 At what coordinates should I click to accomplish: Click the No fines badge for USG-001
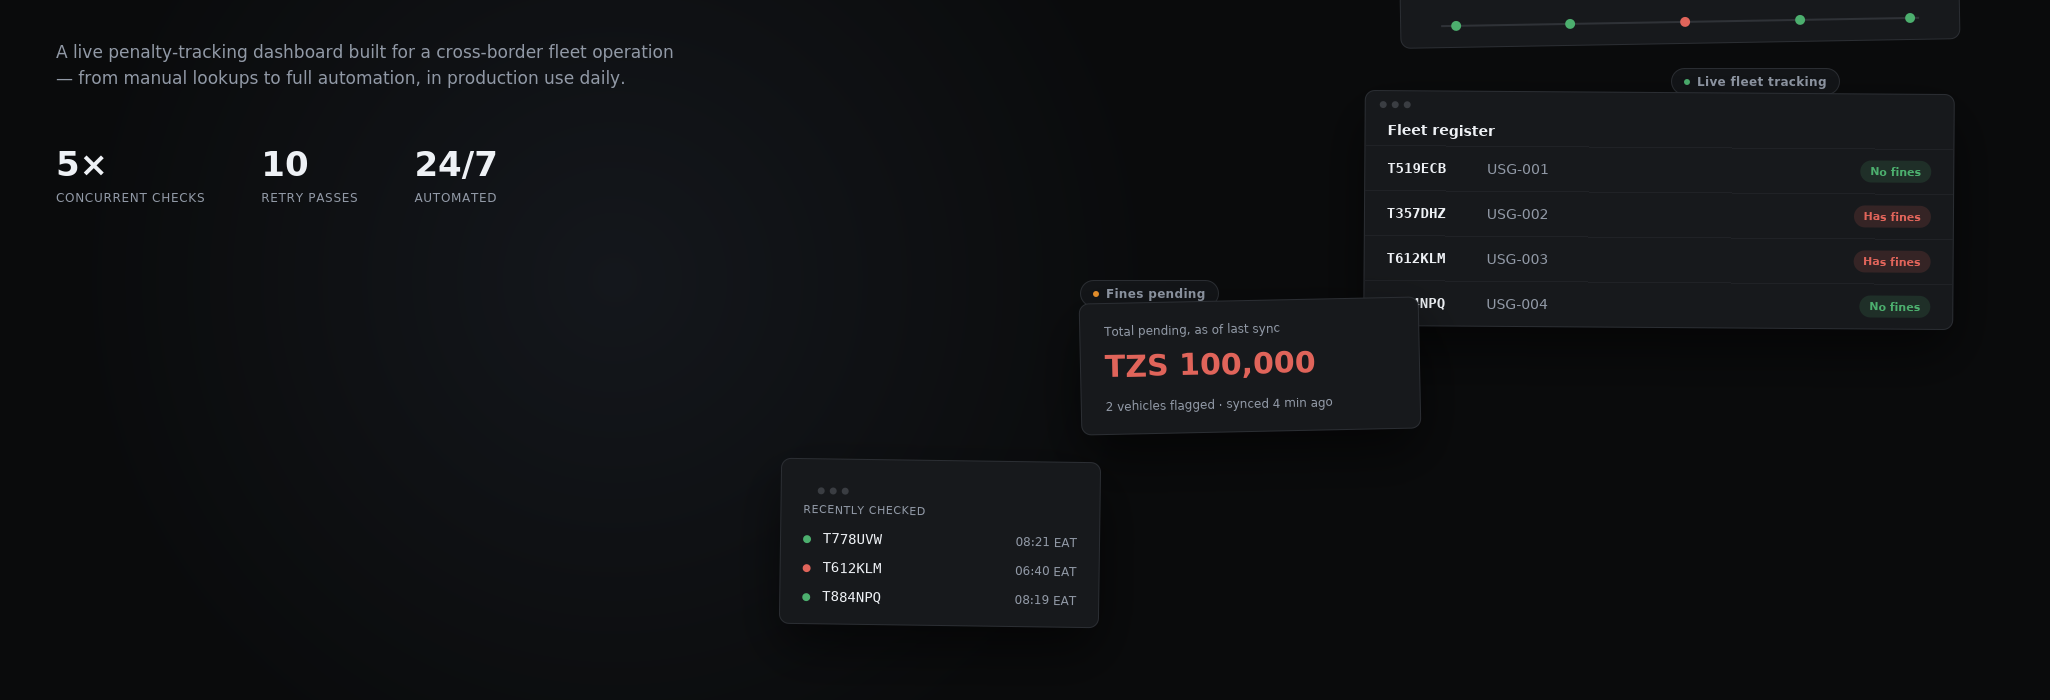click(1895, 172)
